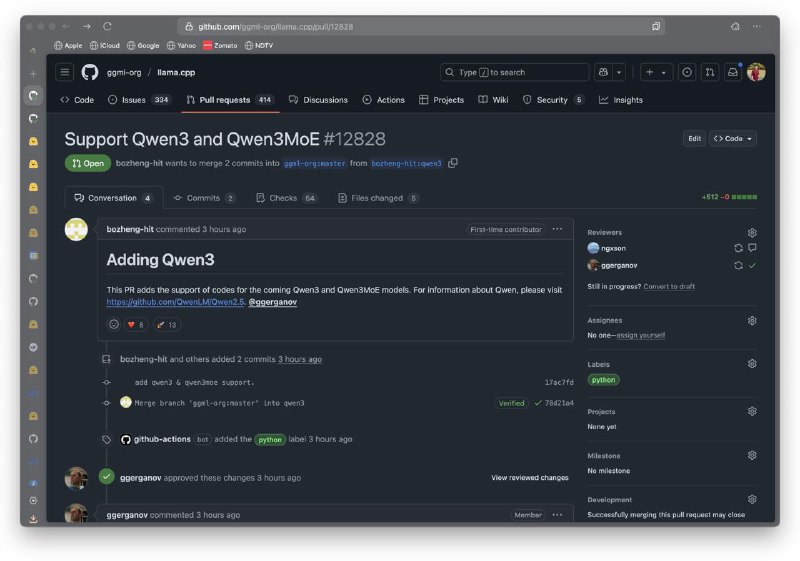800x561 pixels.
Task: Open the Reviewers settings gear
Action: 752,233
